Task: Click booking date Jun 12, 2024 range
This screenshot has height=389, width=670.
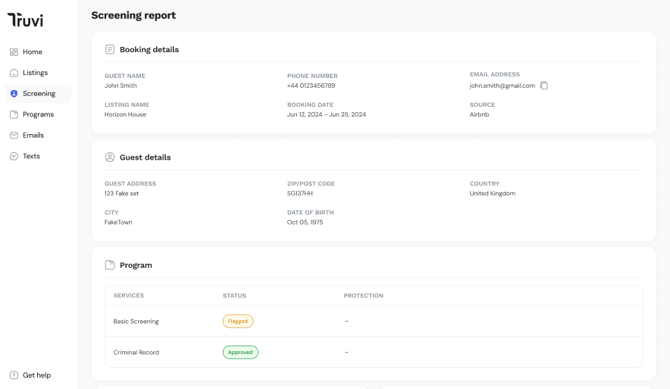Action: pos(326,115)
